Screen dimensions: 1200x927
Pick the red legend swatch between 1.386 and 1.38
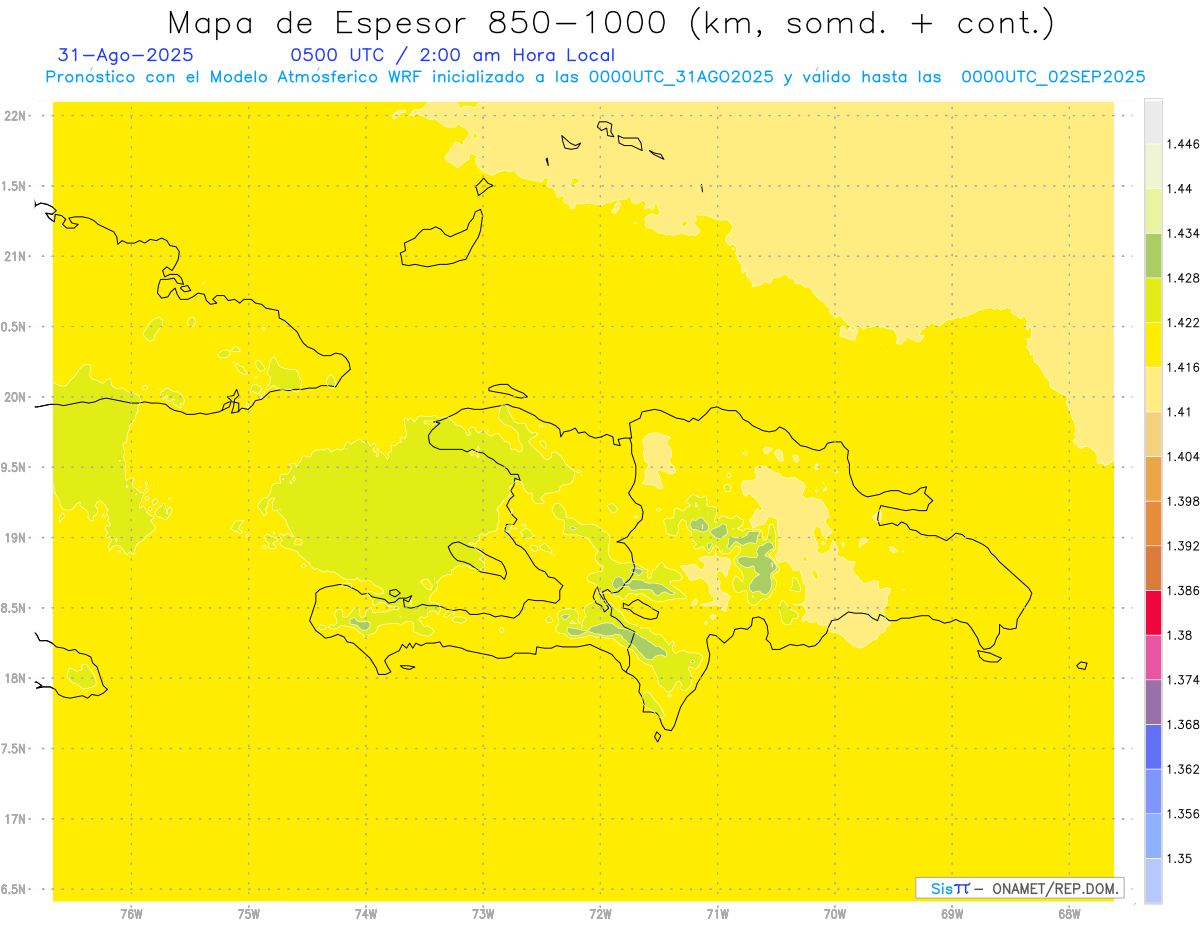[x=1153, y=612]
